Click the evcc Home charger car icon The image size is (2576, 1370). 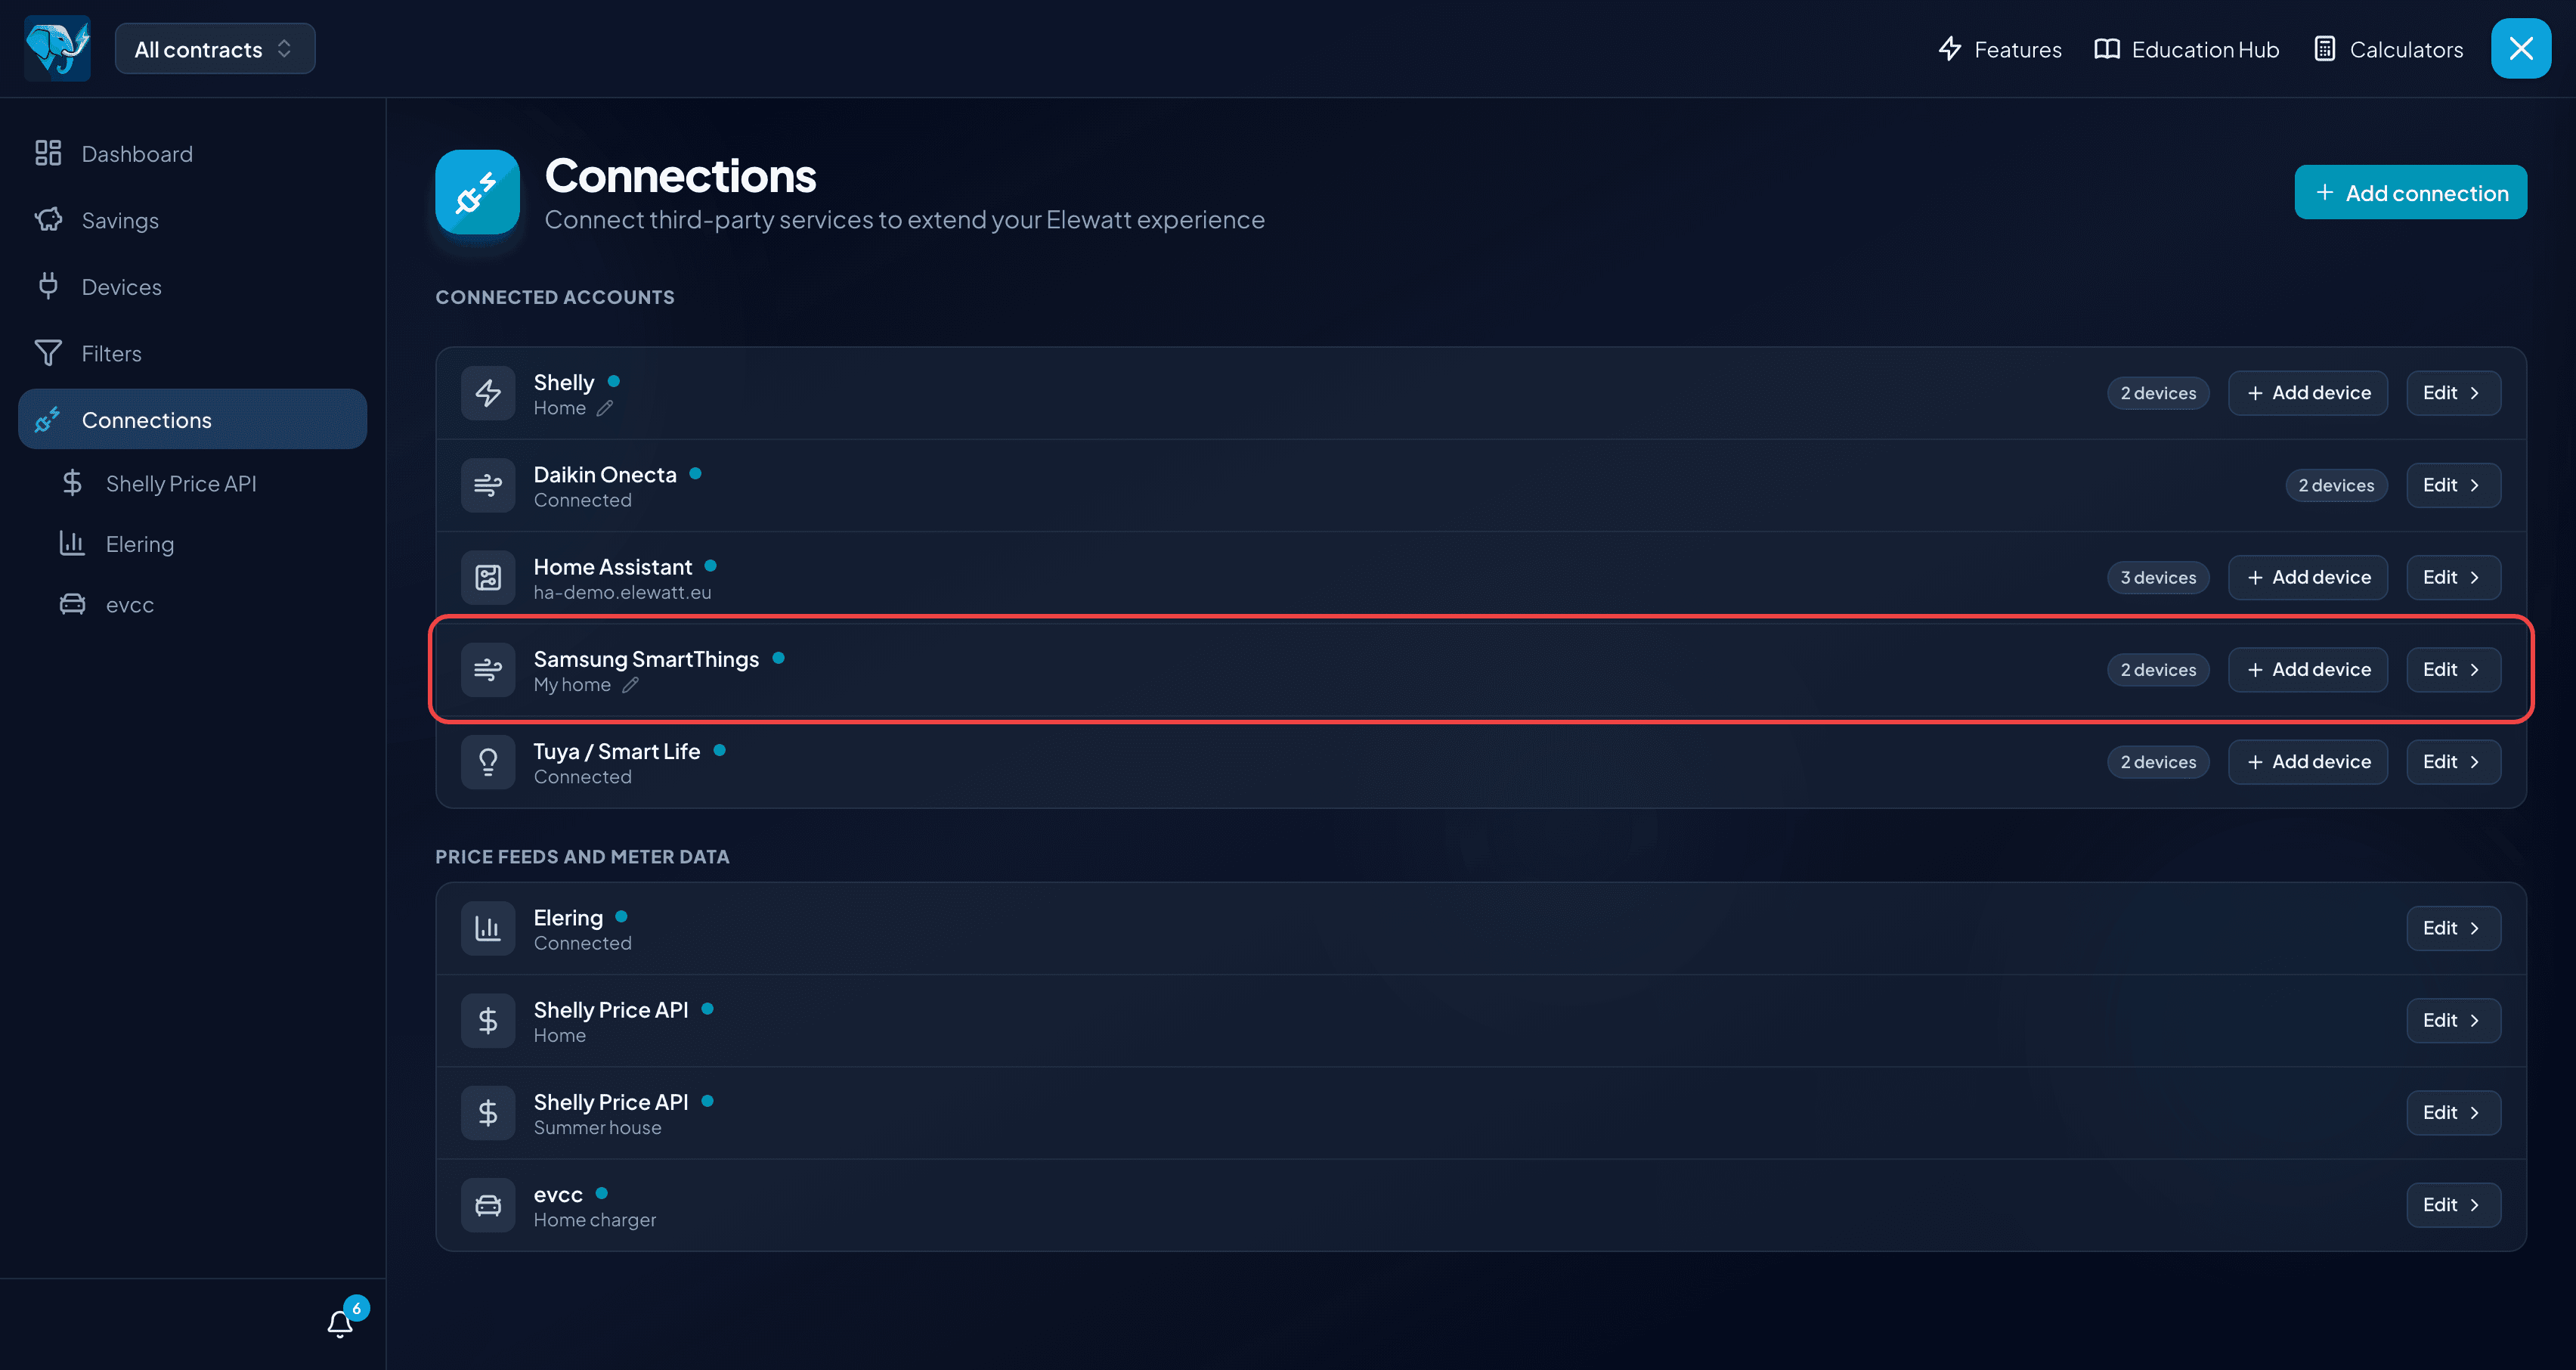(488, 1205)
